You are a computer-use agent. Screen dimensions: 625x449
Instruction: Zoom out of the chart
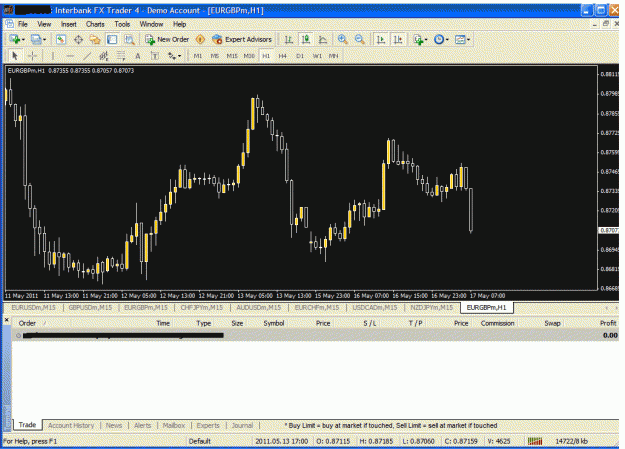tap(360, 39)
